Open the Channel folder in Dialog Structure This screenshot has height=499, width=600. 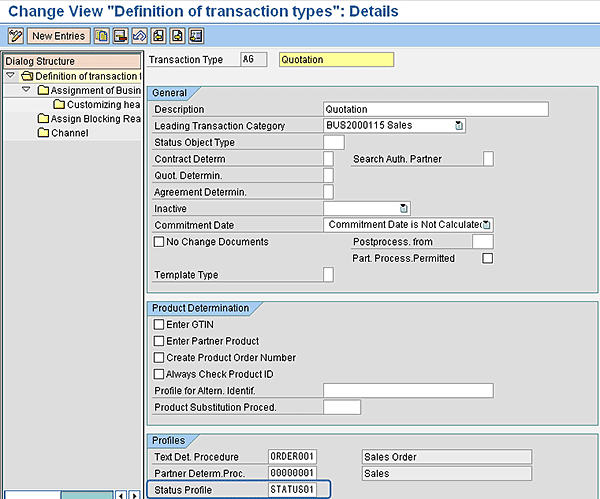tap(69, 133)
